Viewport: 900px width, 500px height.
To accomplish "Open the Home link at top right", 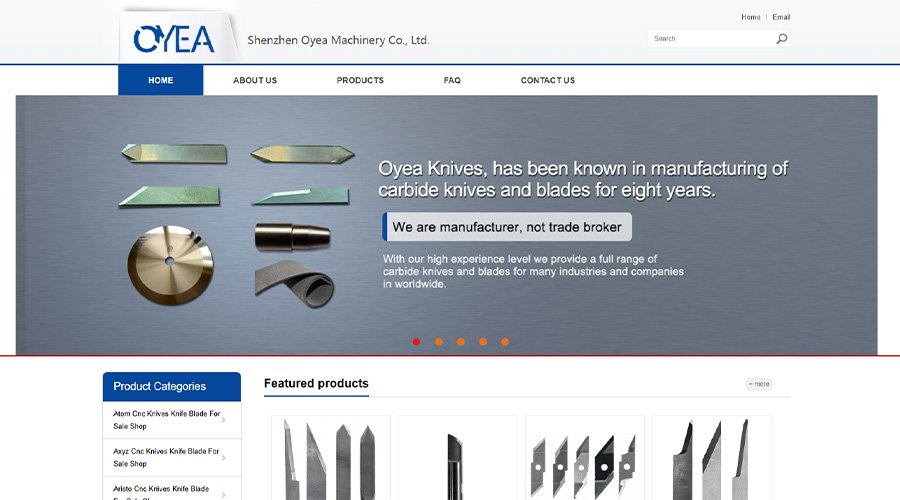I will [x=750, y=17].
